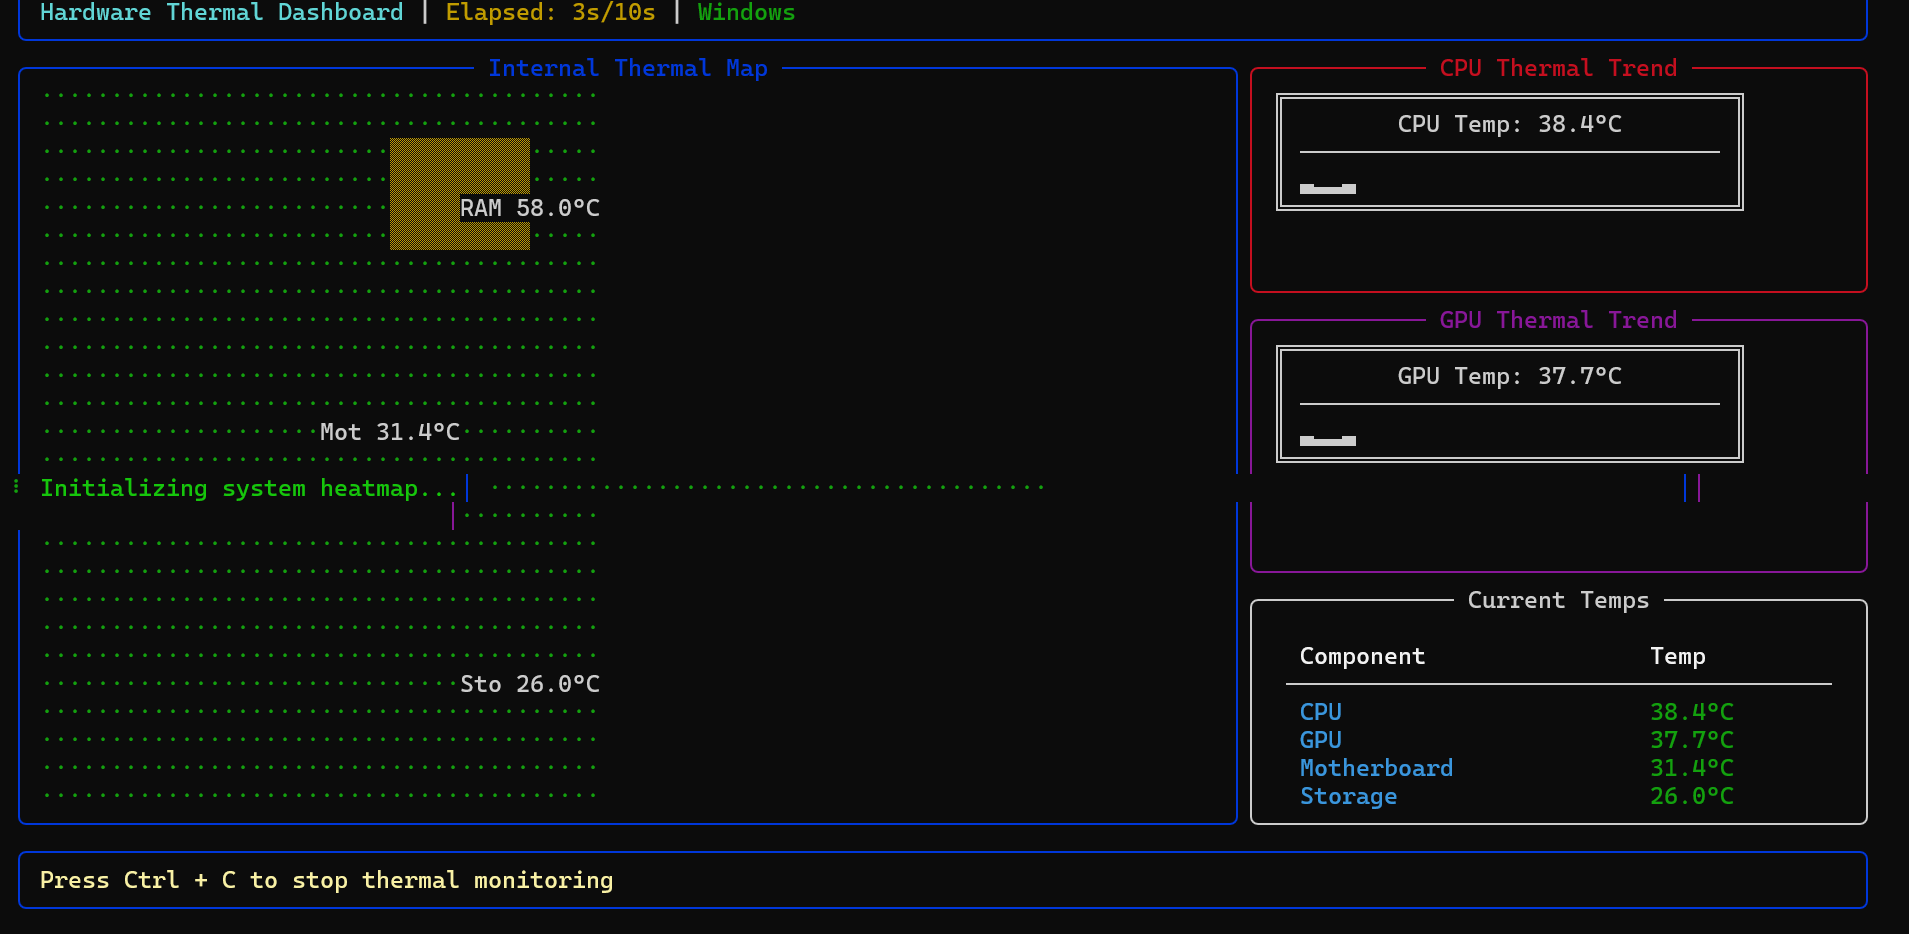1909x934 pixels.
Task: Select the CPU row in Current Temps
Action: coord(1320,712)
